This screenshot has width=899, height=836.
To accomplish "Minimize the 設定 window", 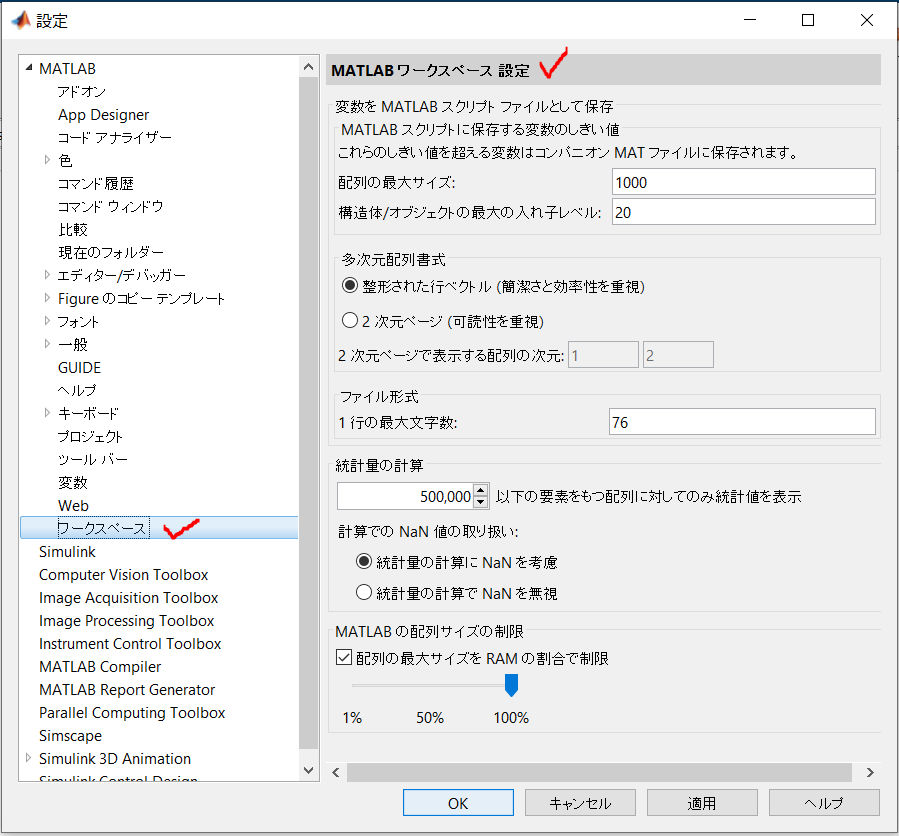I will (x=750, y=20).
